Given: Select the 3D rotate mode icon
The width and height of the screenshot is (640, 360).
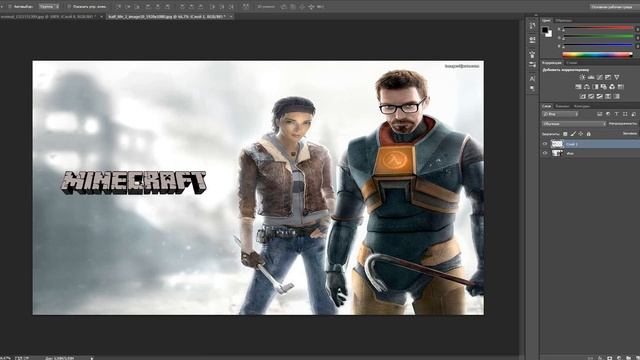Looking at the screenshot, I should pos(283,7).
